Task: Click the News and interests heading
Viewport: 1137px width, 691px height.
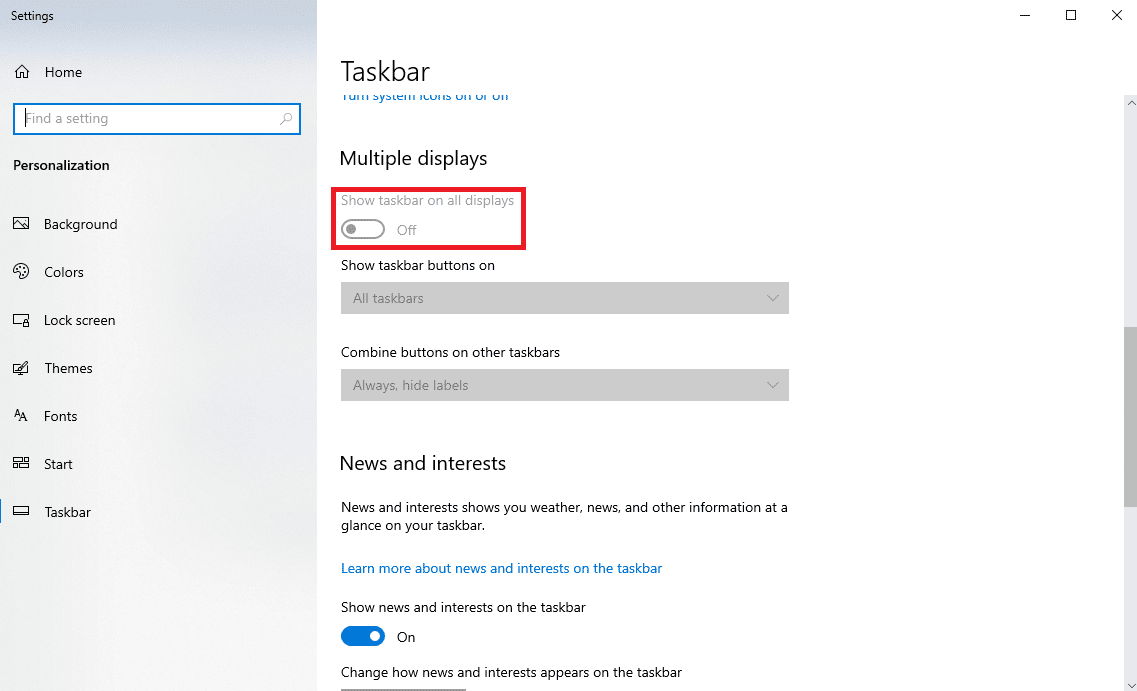Action: (423, 463)
